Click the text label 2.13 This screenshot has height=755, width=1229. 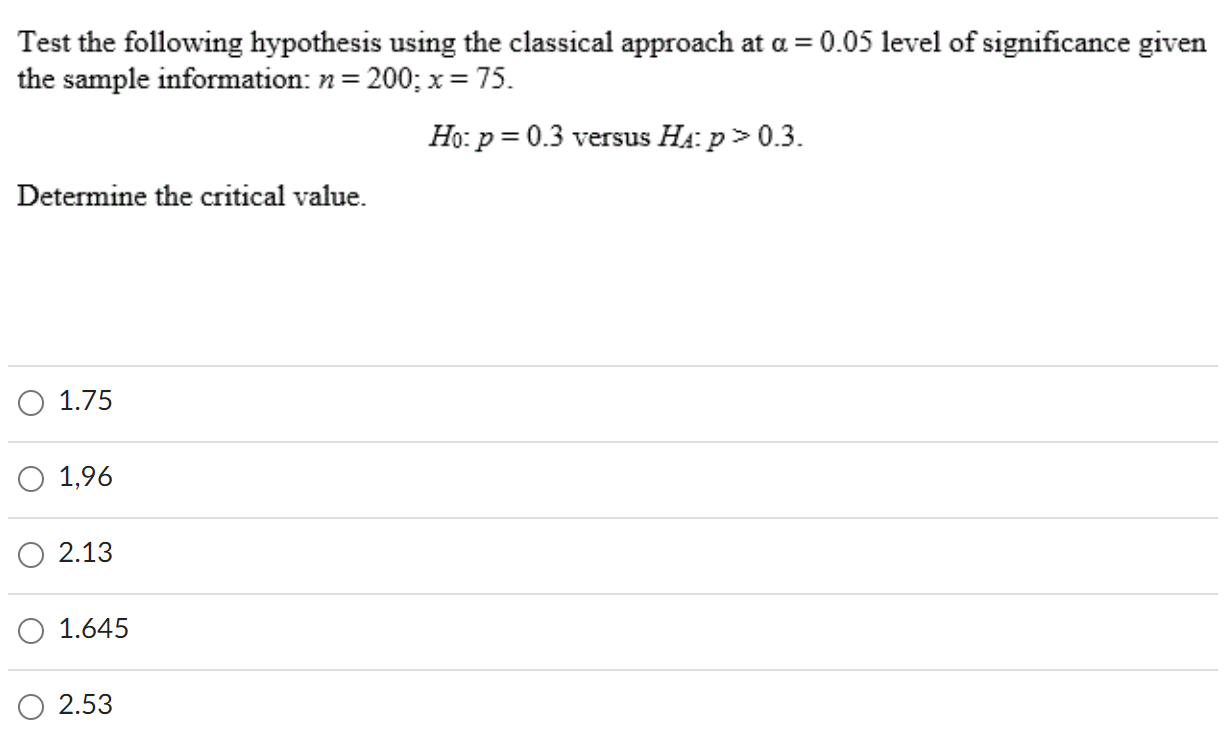coord(87,552)
